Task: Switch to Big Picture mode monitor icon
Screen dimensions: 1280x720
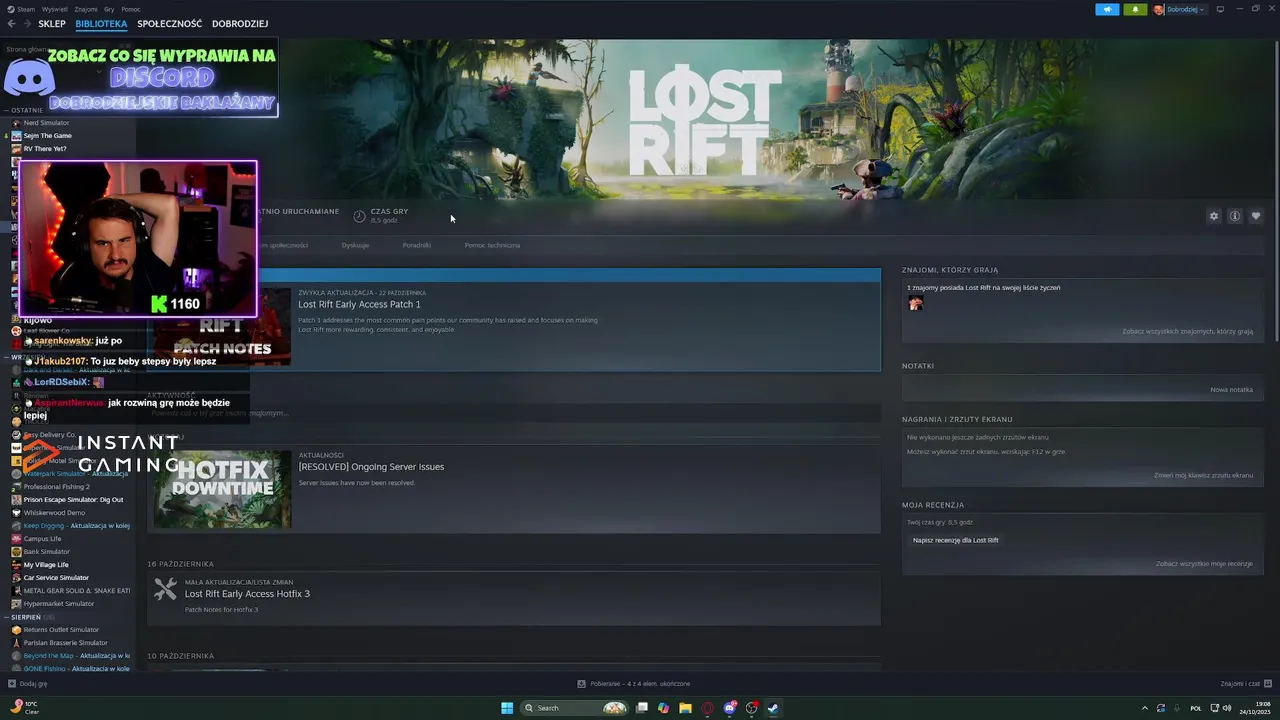Action: [1220, 9]
